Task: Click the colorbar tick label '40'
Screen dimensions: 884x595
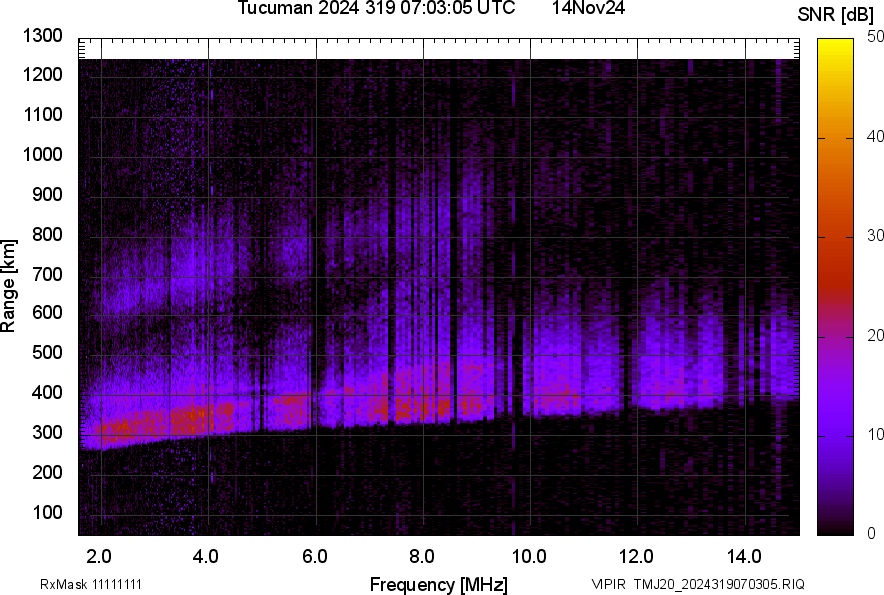Action: tap(875, 136)
